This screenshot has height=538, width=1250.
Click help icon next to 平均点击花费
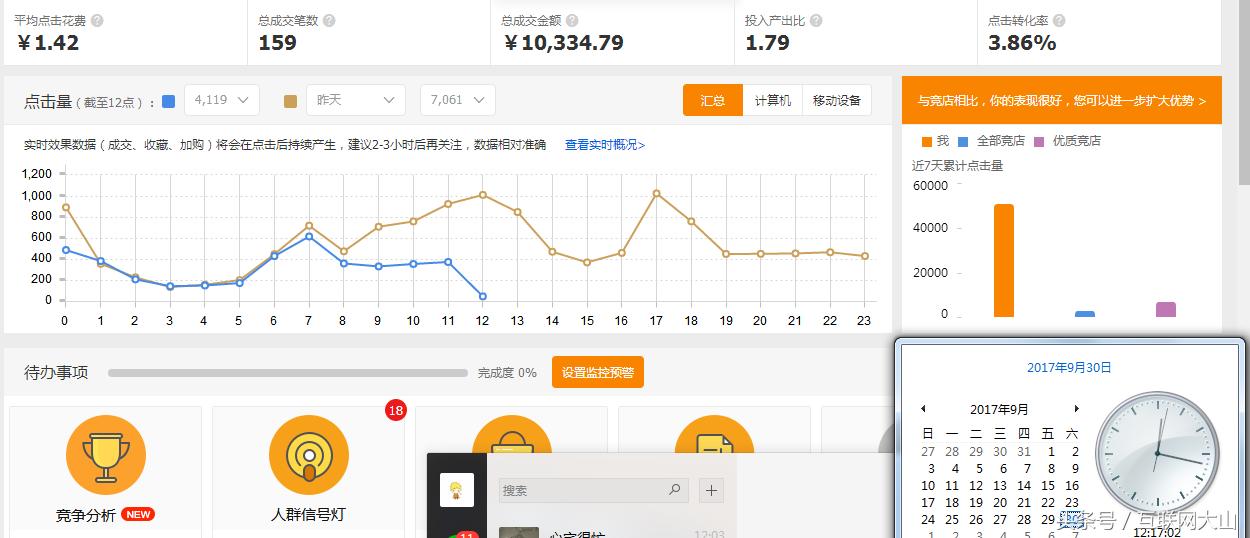click(x=97, y=20)
